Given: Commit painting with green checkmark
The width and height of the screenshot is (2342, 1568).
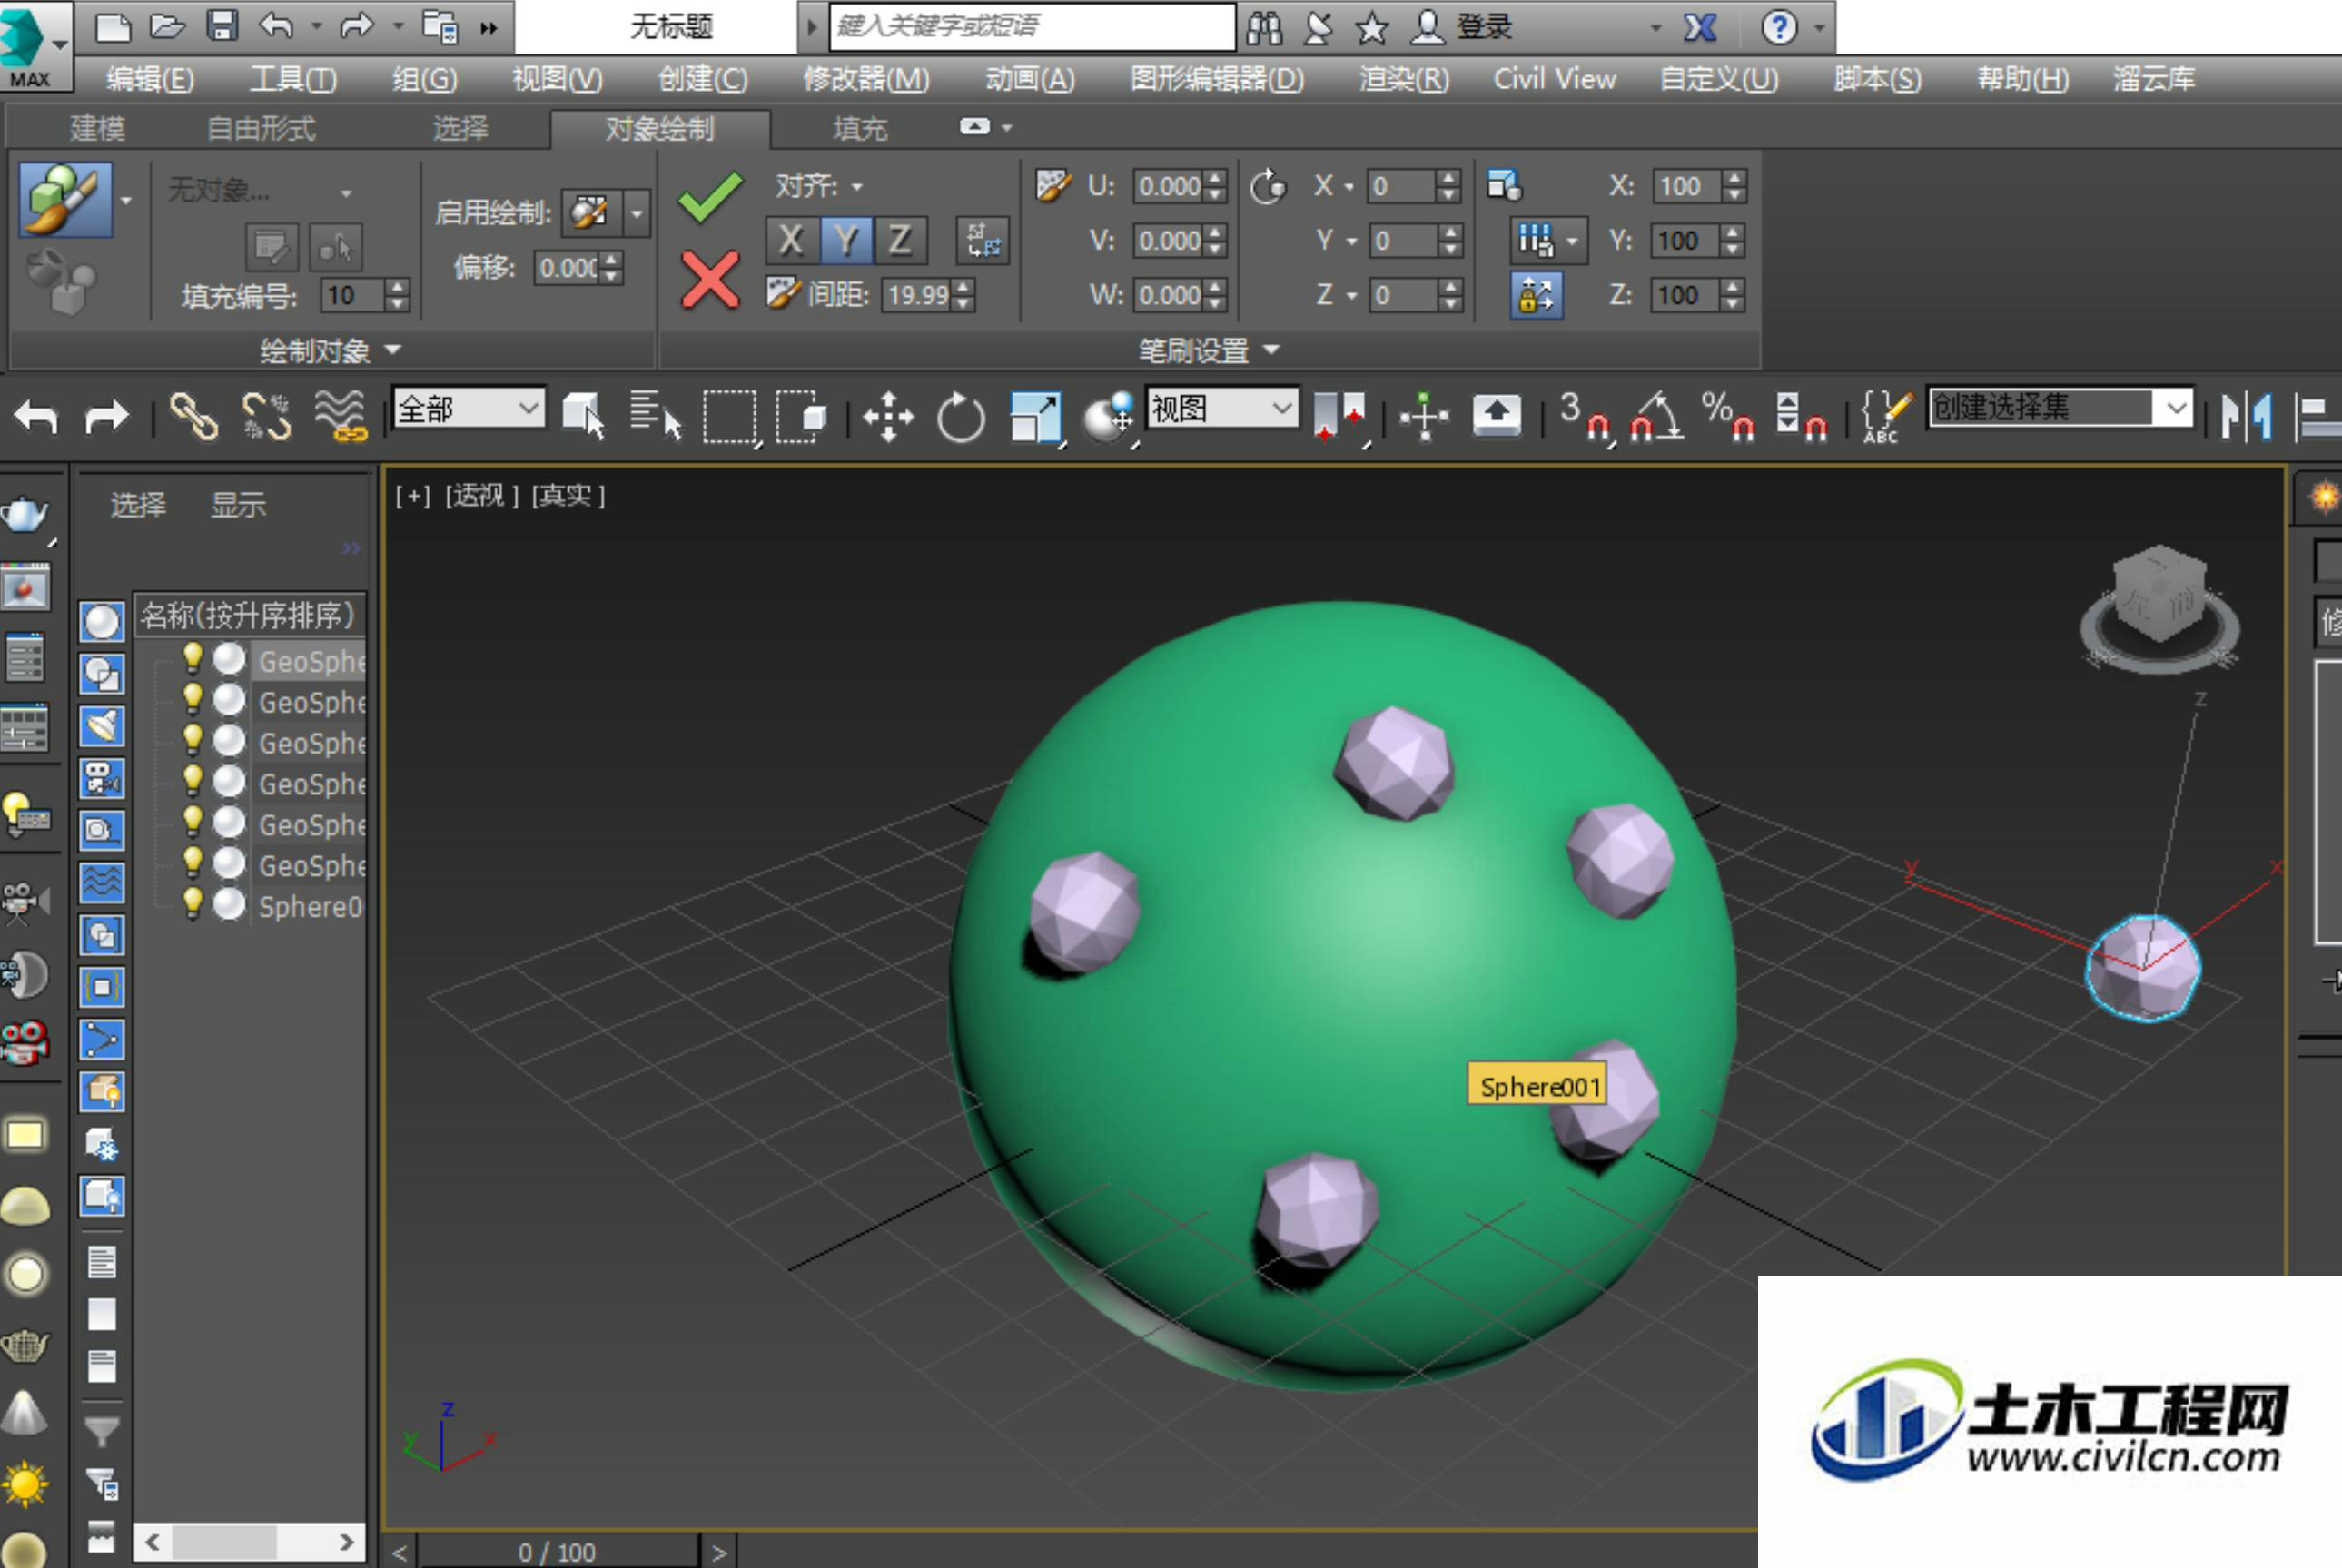Looking at the screenshot, I should [710, 195].
